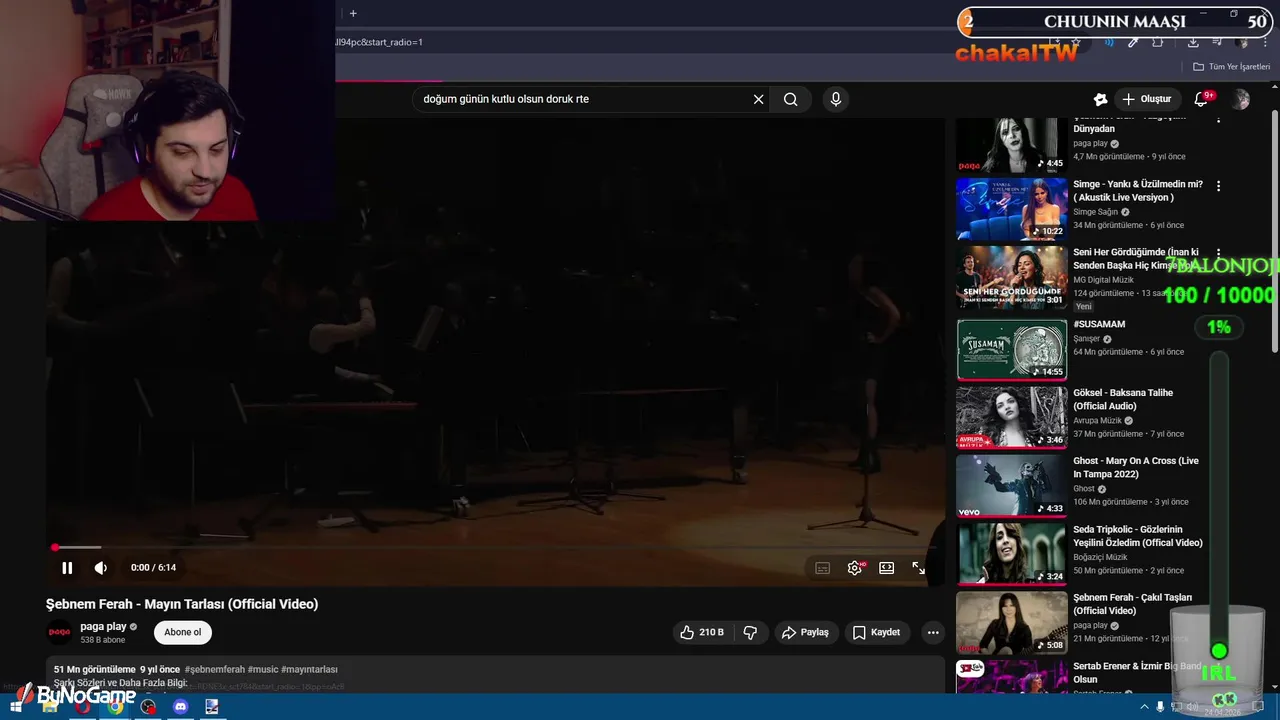Open the #SUSAMAM video thumbnail

click(1012, 350)
